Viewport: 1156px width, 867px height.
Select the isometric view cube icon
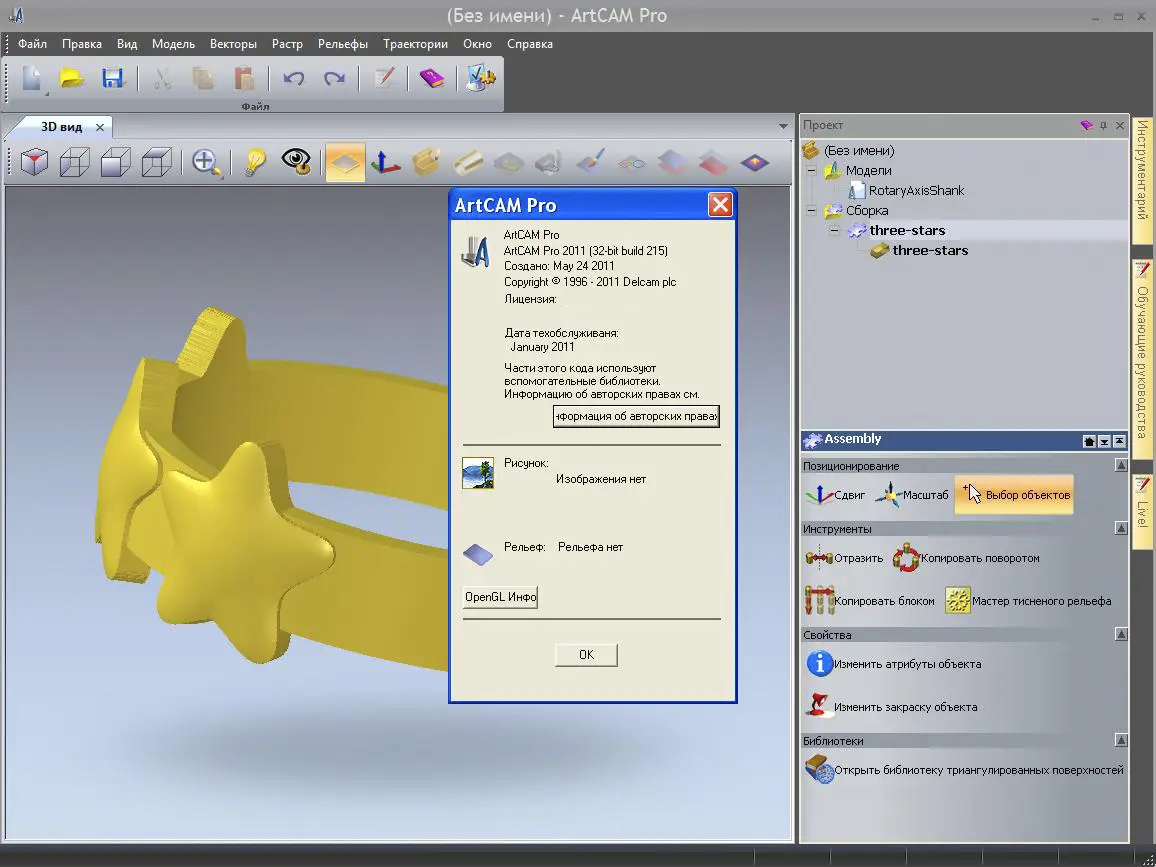[x=35, y=161]
